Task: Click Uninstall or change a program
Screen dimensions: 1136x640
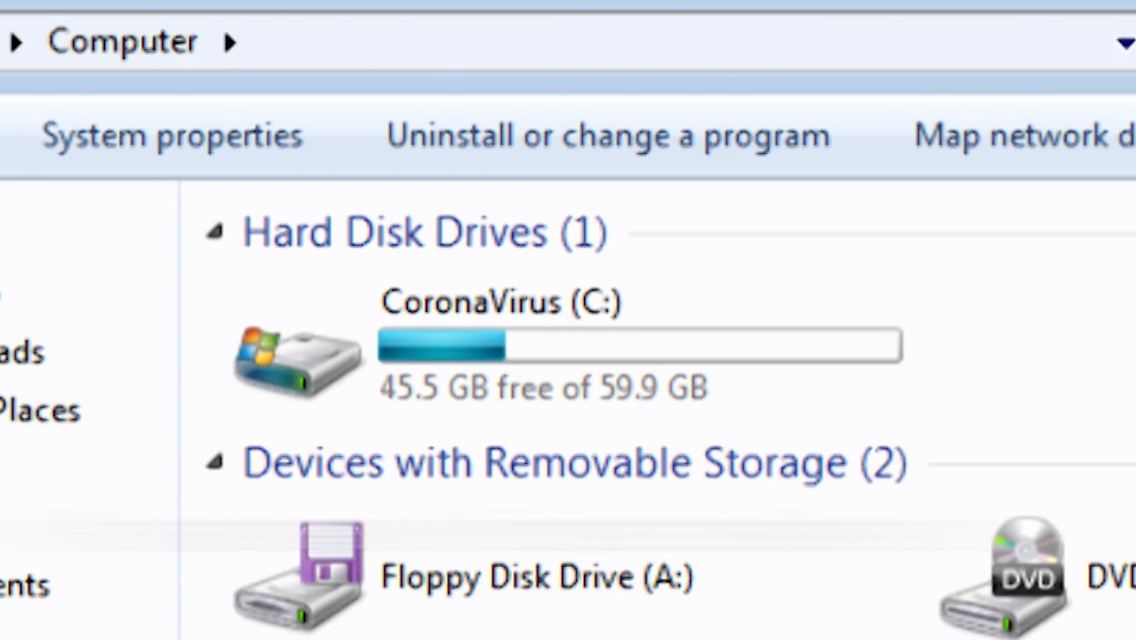Action: coord(608,136)
